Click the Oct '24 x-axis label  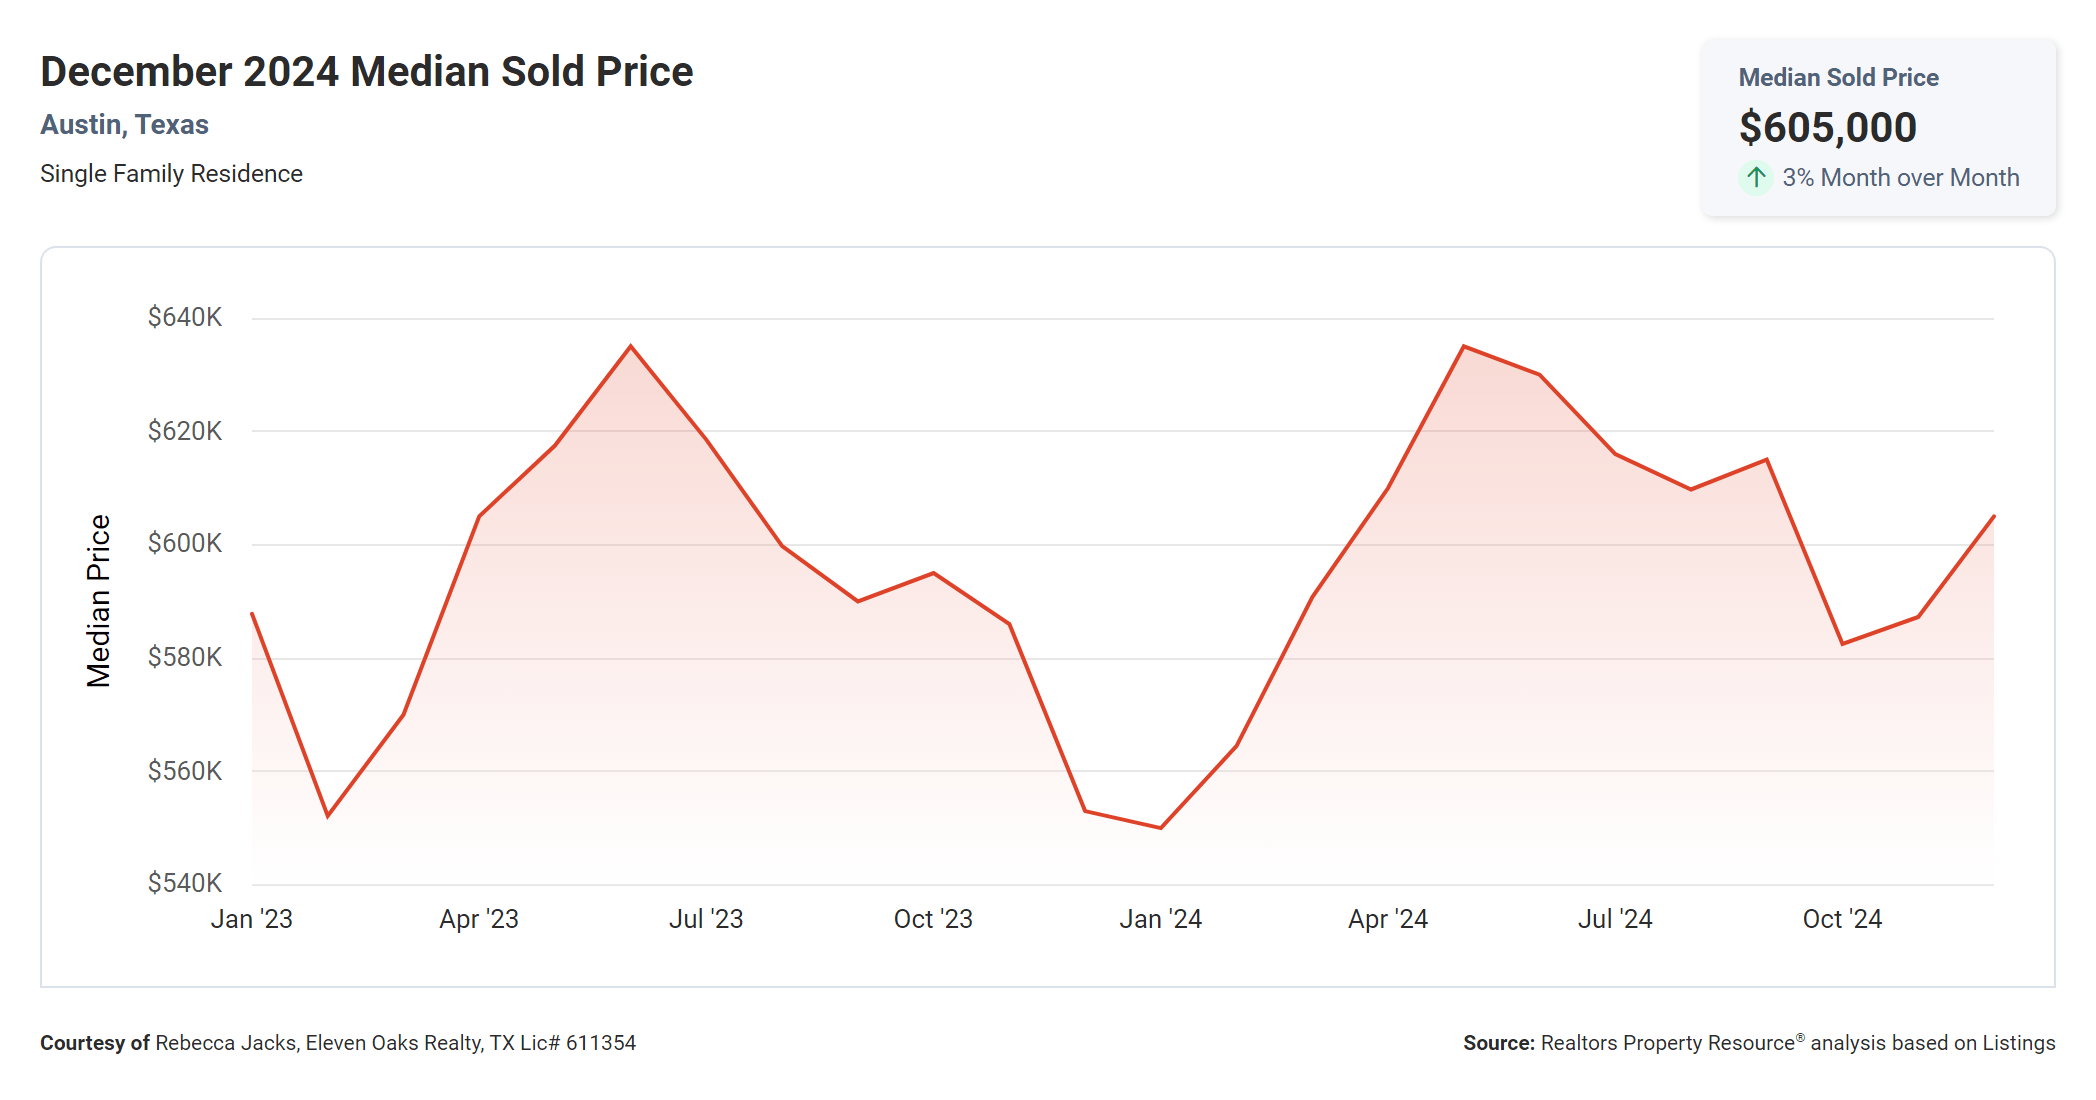pos(1842,919)
